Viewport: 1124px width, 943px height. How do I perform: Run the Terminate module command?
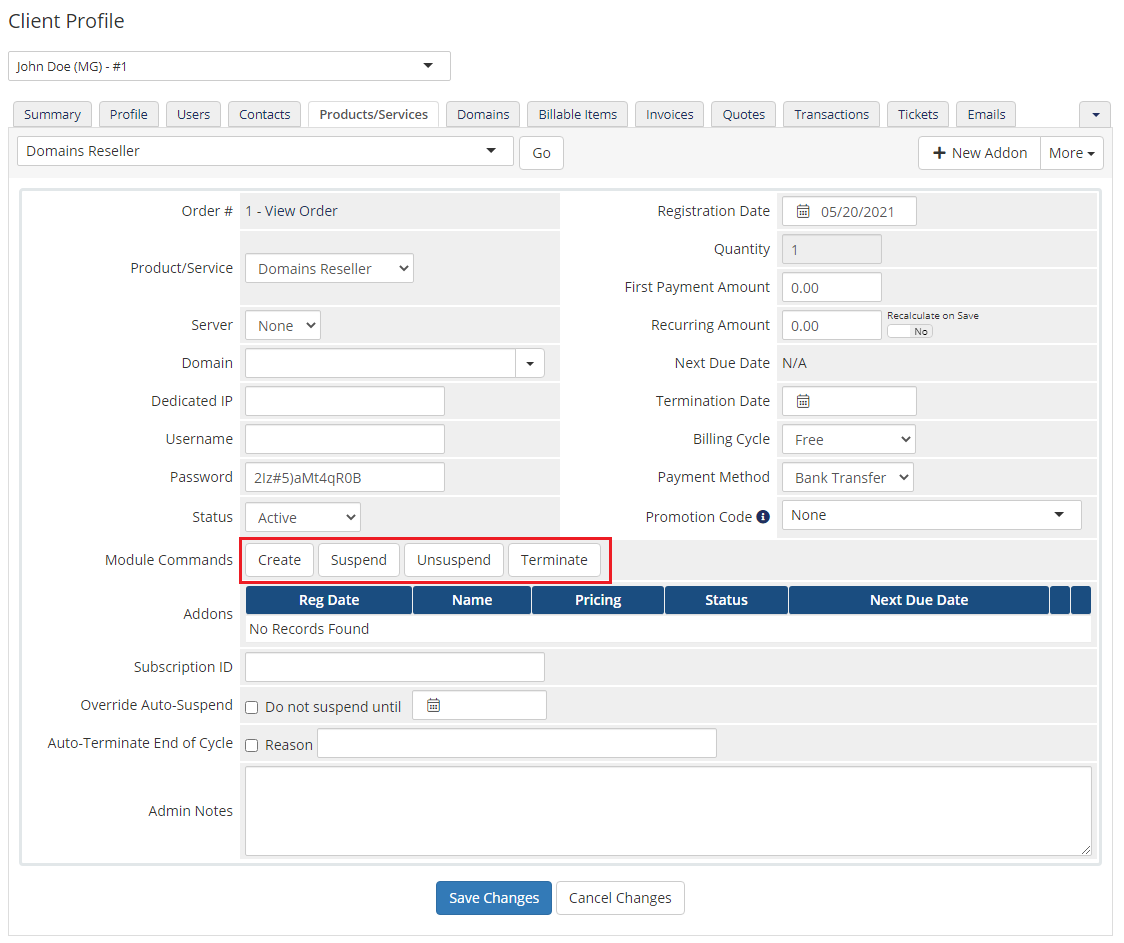pos(554,560)
